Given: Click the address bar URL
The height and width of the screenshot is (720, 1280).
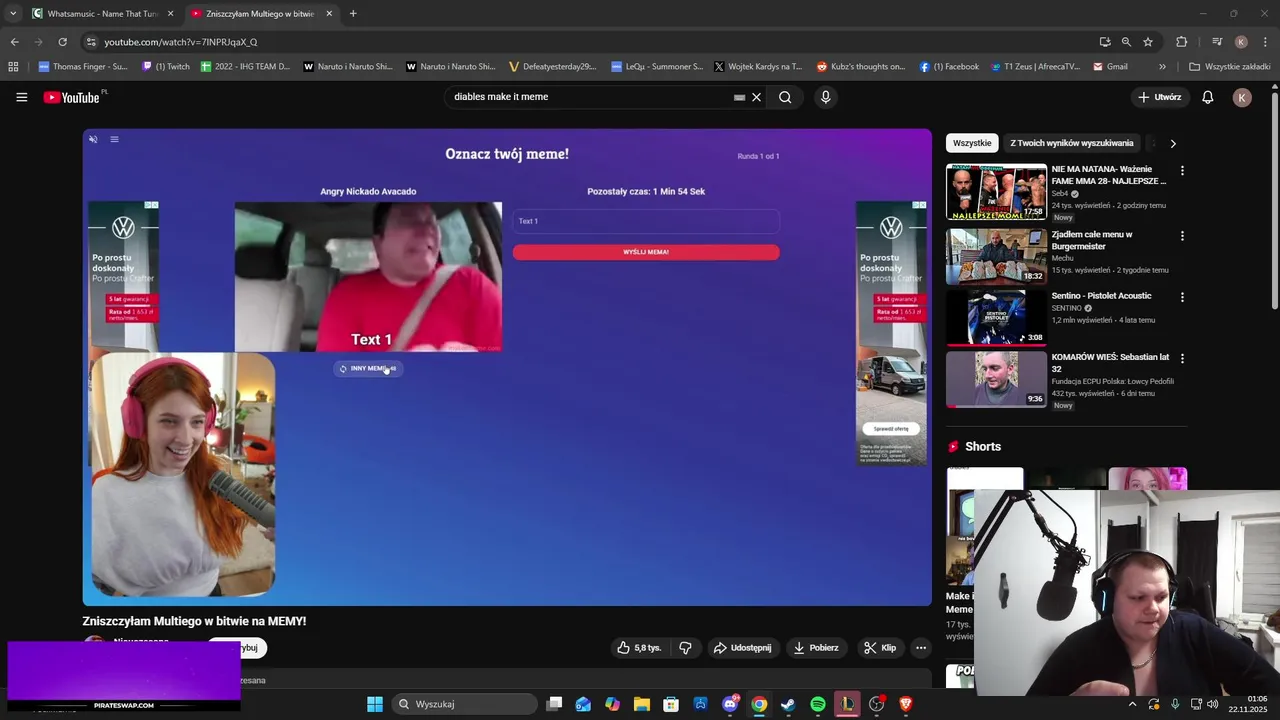Looking at the screenshot, I should point(181,42).
